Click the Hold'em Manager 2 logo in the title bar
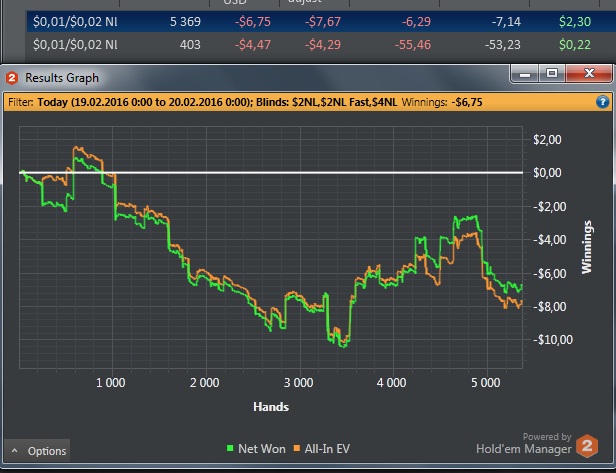 pyautogui.click(x=12, y=78)
